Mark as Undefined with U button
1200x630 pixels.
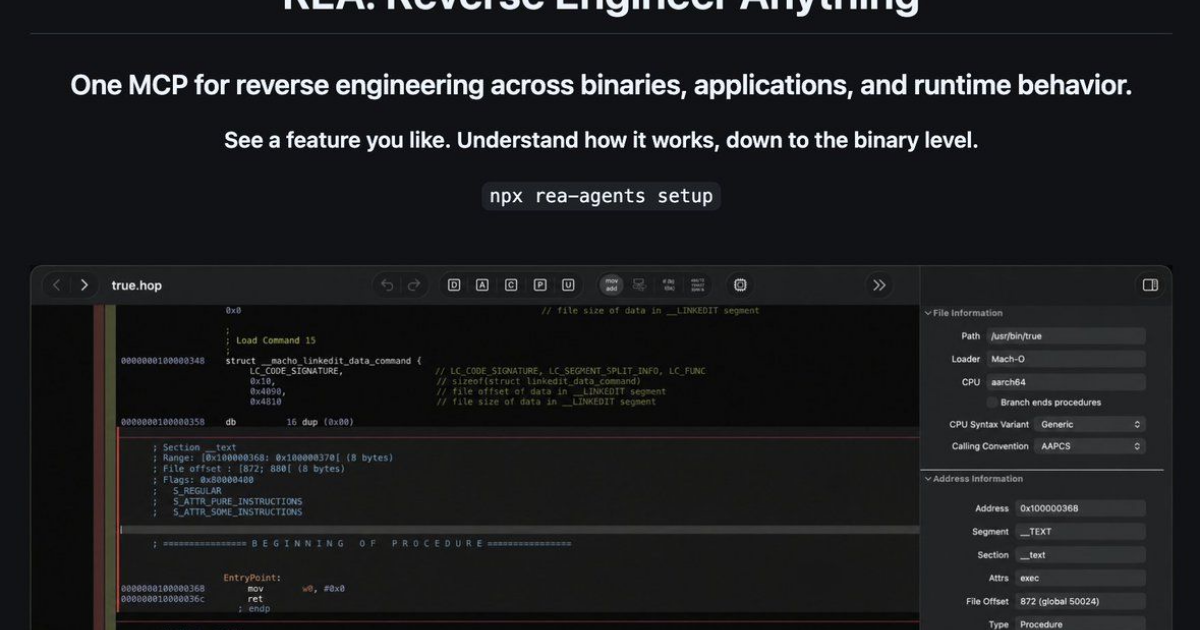(x=568, y=285)
